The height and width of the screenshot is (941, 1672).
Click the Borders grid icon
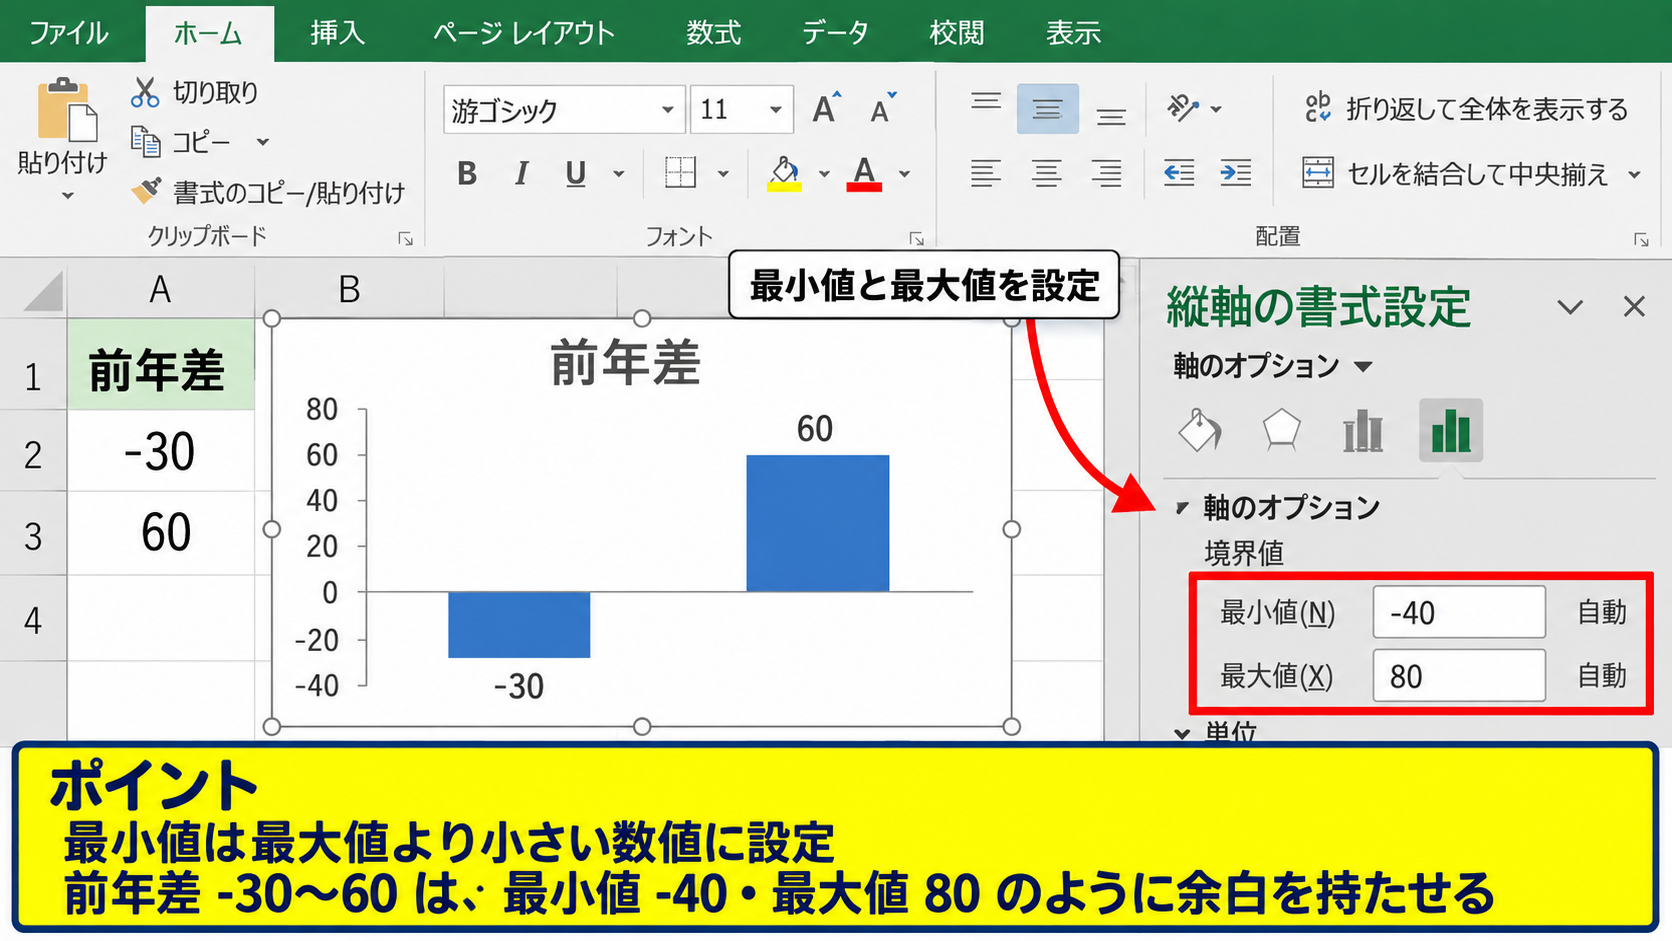(x=680, y=173)
